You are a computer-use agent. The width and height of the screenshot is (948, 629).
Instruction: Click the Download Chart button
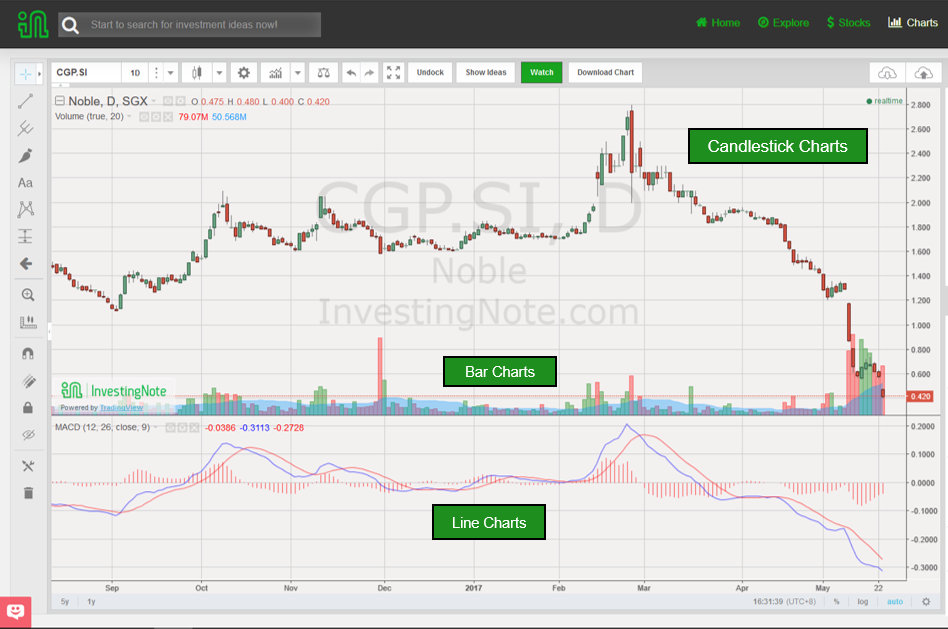pyautogui.click(x=608, y=72)
